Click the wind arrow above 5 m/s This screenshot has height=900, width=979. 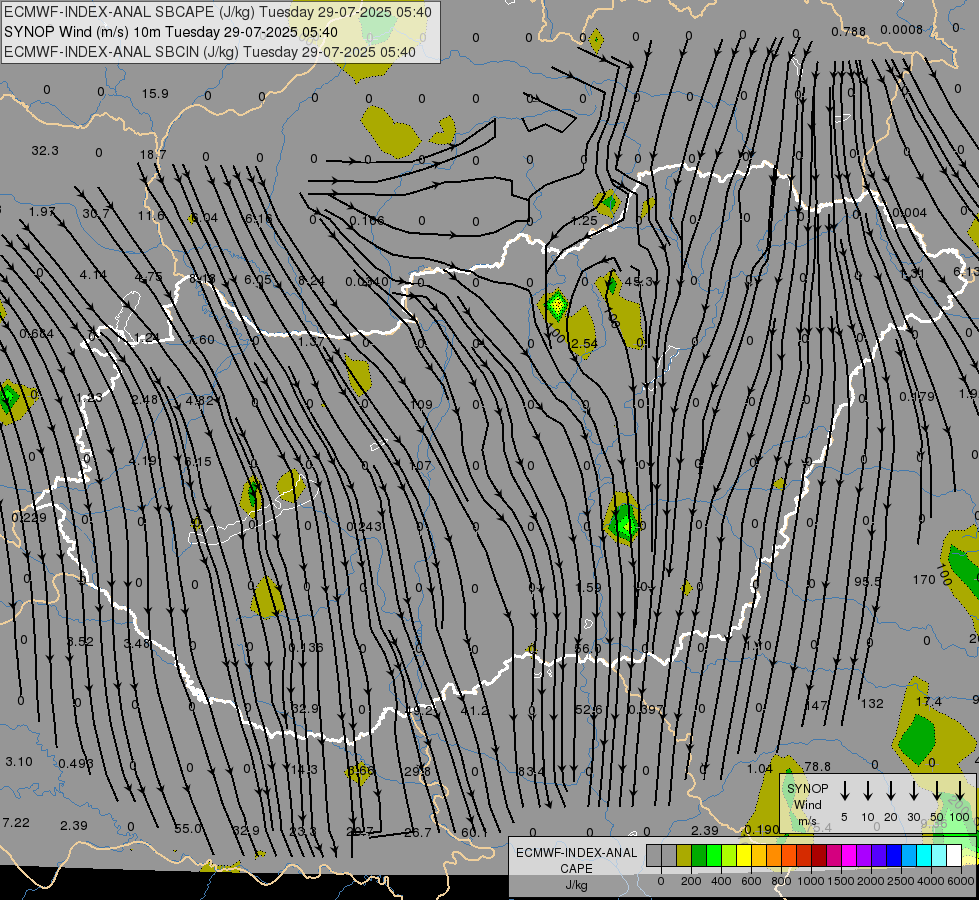pos(845,791)
